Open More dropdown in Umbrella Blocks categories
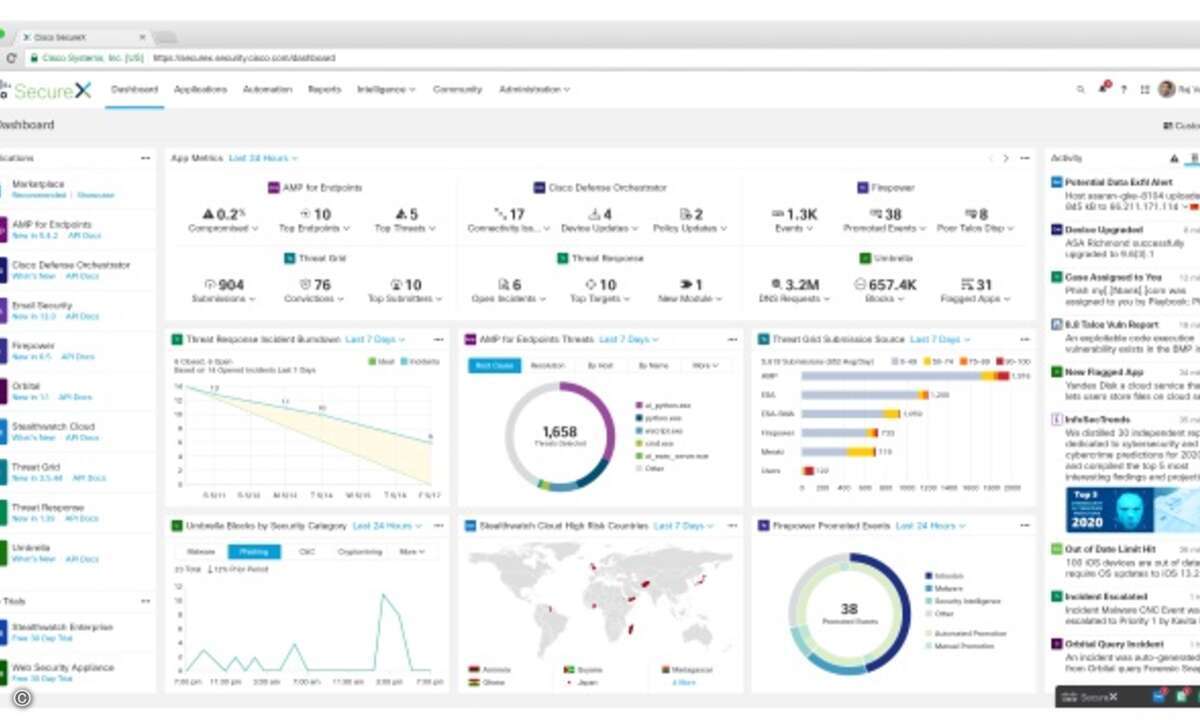This screenshot has height=720, width=1200. [x=412, y=552]
